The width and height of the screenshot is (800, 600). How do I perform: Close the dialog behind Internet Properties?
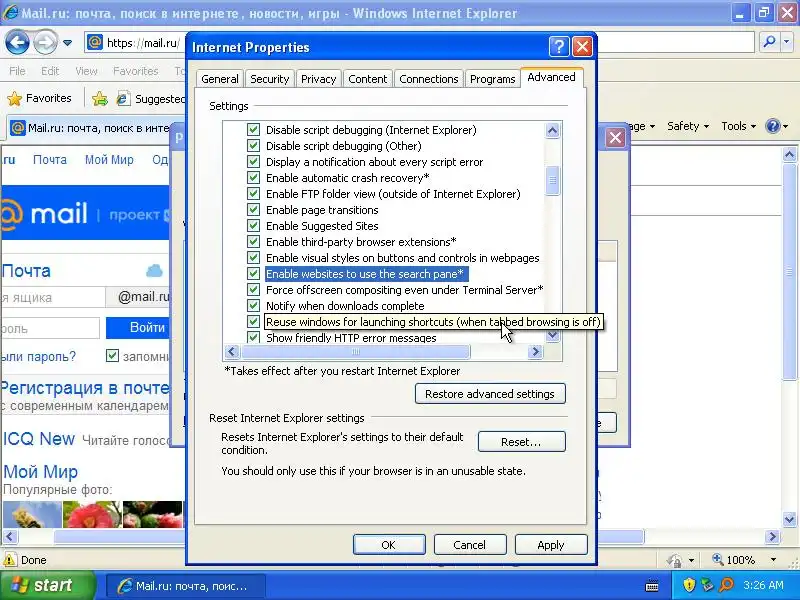tap(615, 137)
